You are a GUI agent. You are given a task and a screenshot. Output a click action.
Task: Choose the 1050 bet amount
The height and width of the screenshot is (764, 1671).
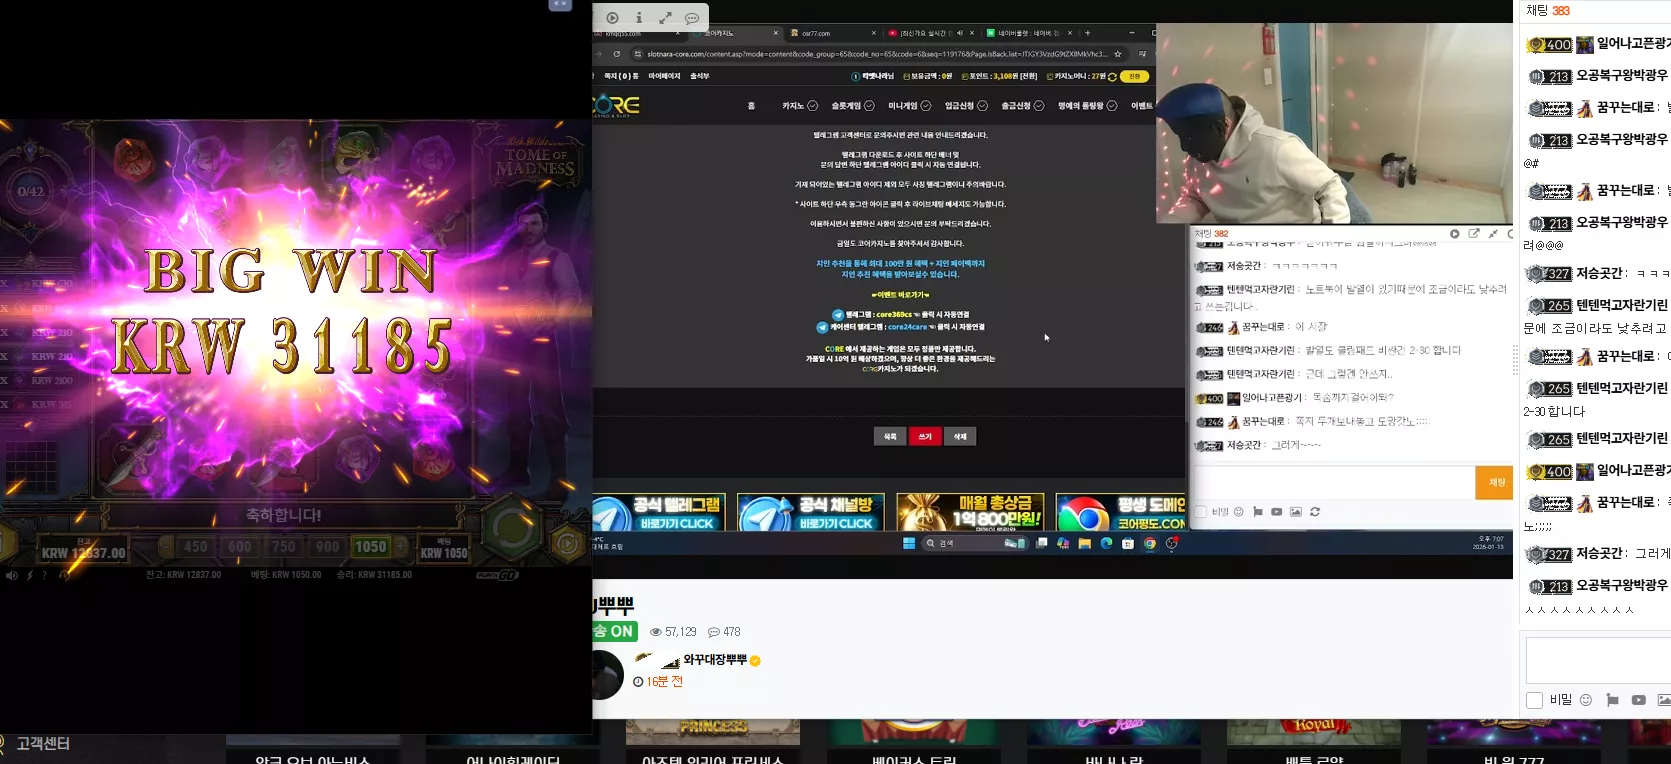click(370, 546)
